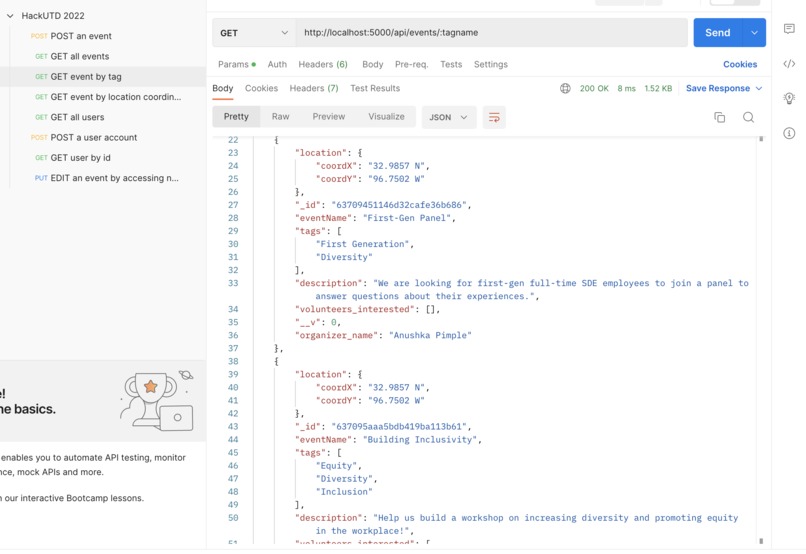Screen dimensions: 806x554
Task: Open the GET method dropdown
Action: tap(254, 33)
